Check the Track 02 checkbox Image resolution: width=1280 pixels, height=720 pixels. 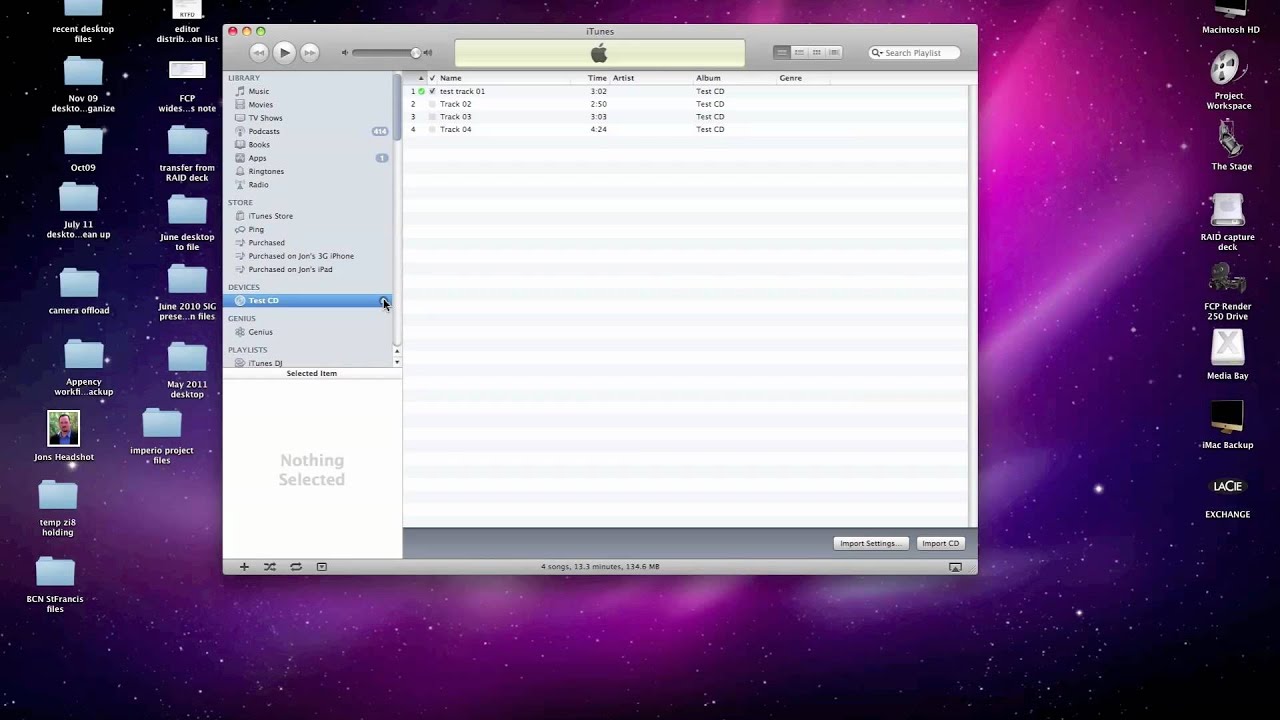pyautogui.click(x=432, y=104)
